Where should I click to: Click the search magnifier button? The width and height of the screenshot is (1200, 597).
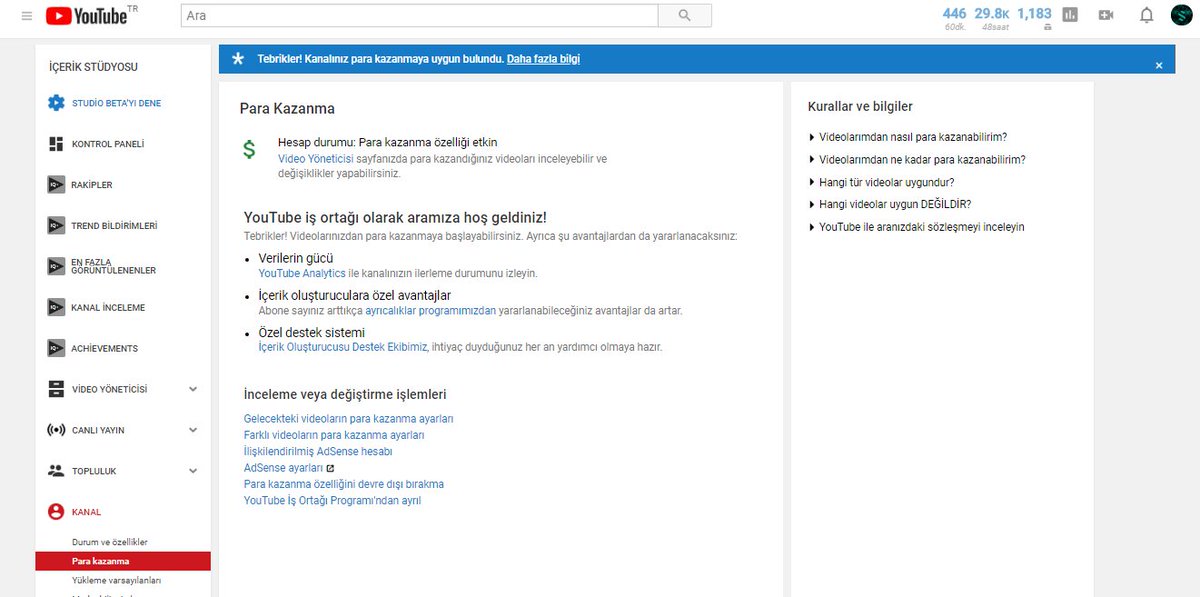(685, 15)
